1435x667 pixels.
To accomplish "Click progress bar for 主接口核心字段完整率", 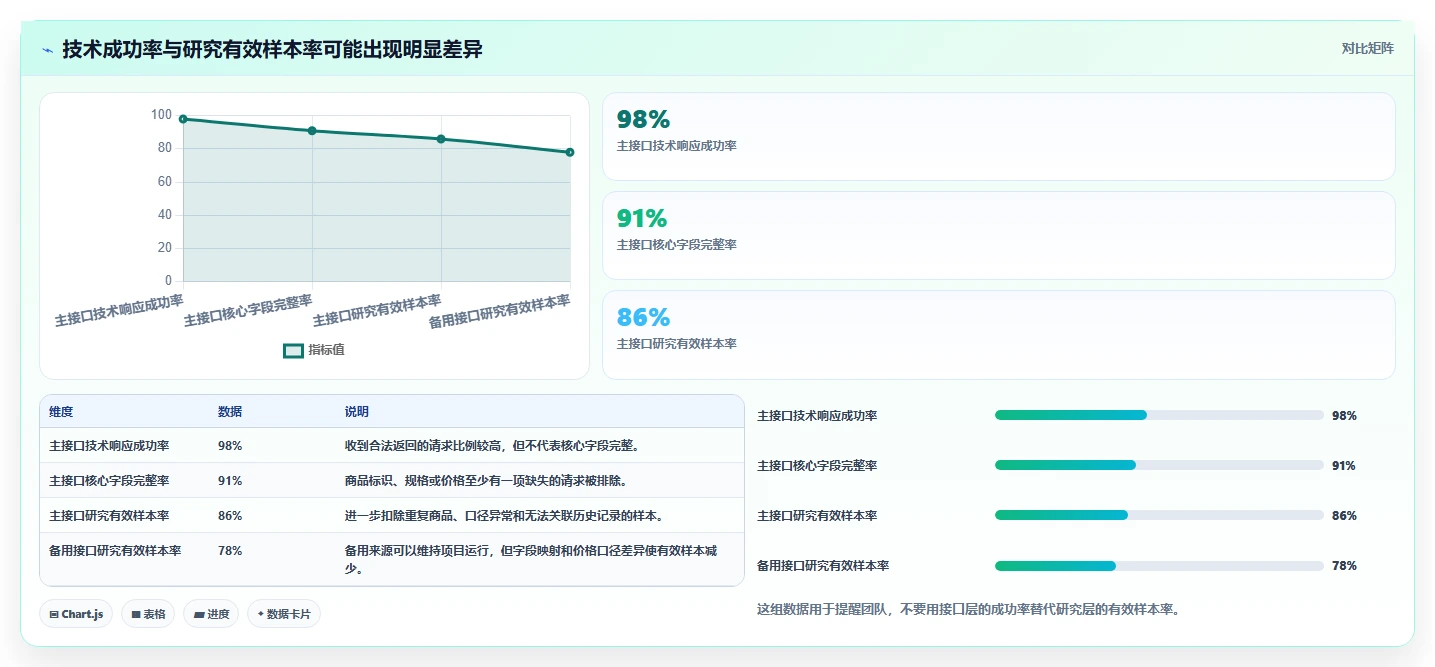I will tap(1159, 465).
